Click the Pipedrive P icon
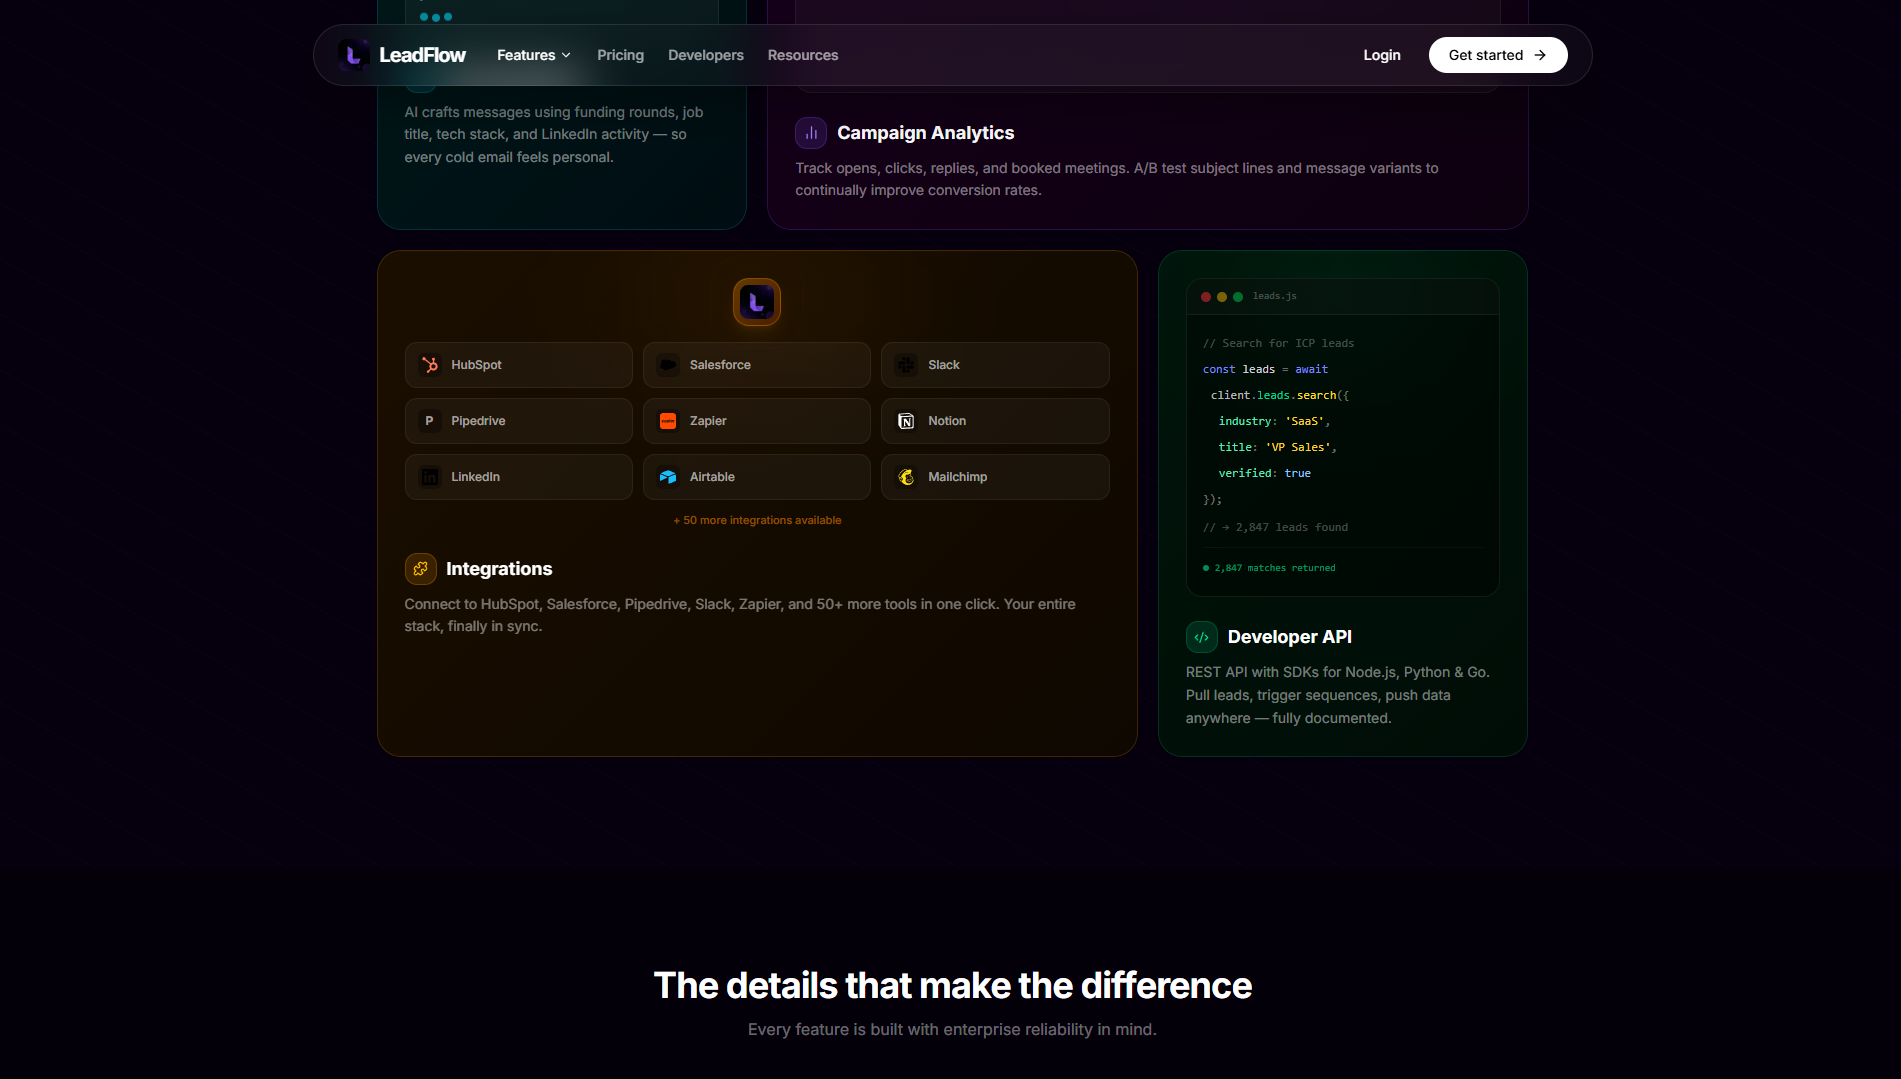1901x1079 pixels. coord(430,421)
